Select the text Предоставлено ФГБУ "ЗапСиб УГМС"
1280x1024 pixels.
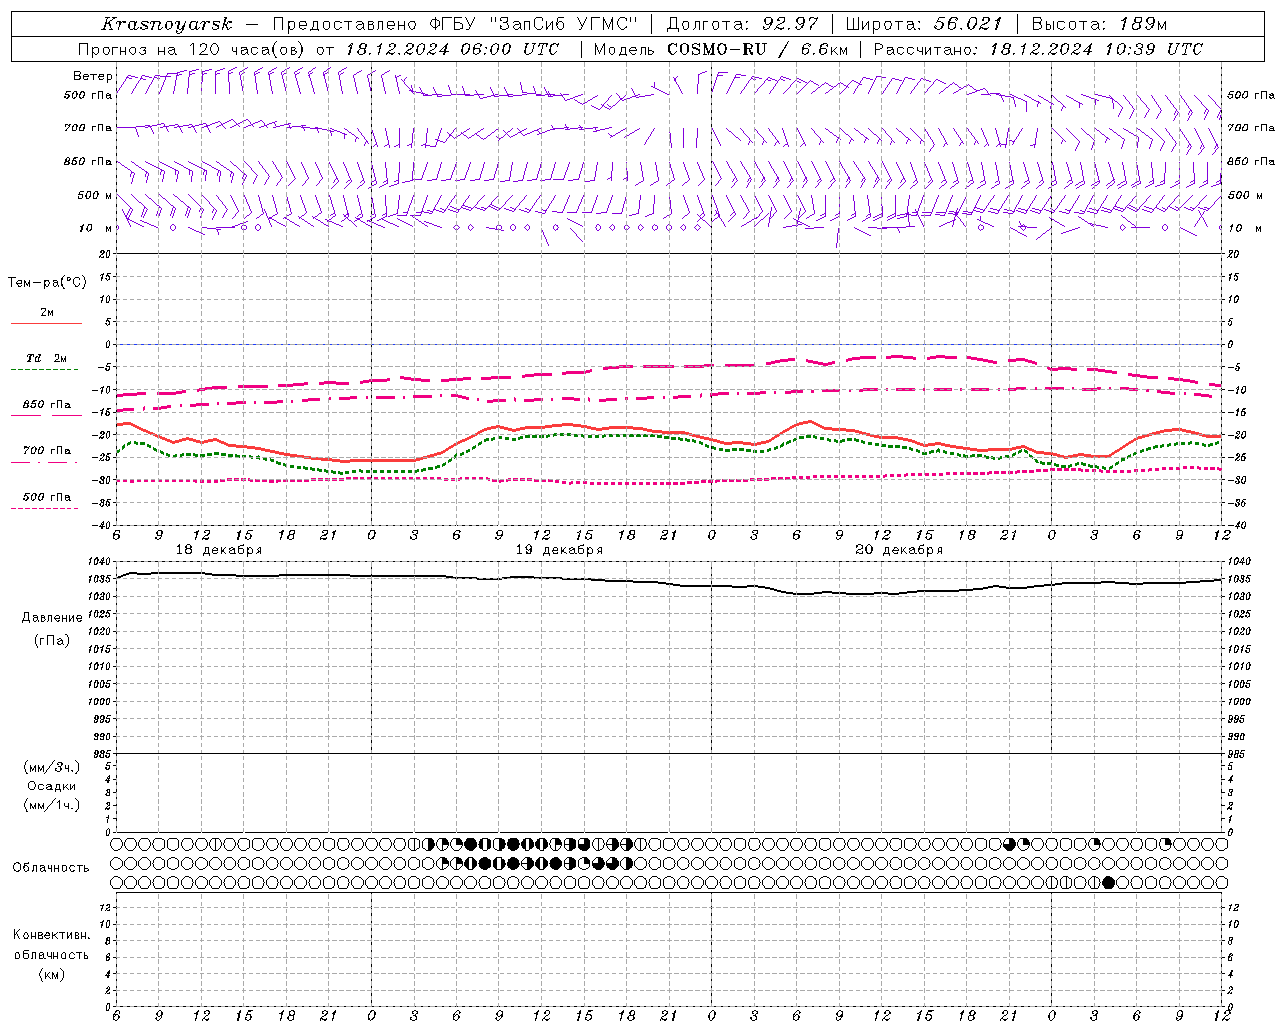pyautogui.click(x=454, y=24)
